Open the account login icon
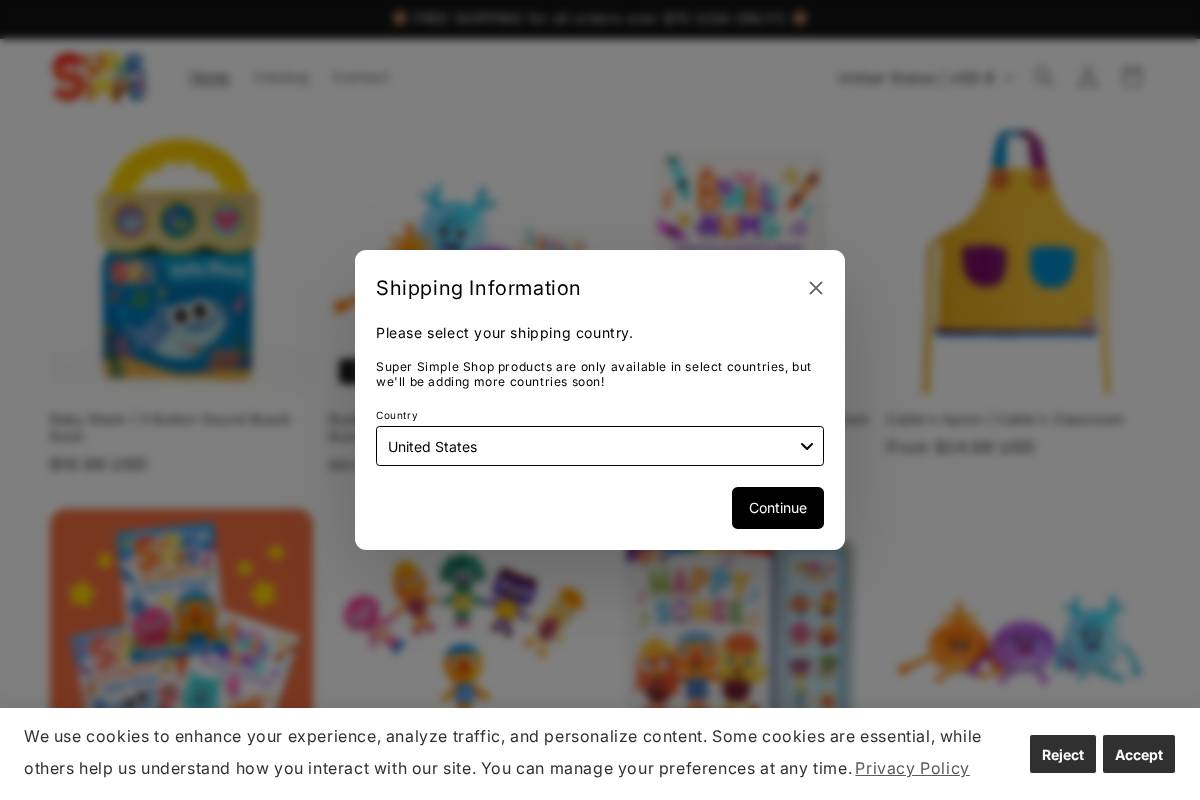Screen dimensions: 1200x800 coord(1088,77)
